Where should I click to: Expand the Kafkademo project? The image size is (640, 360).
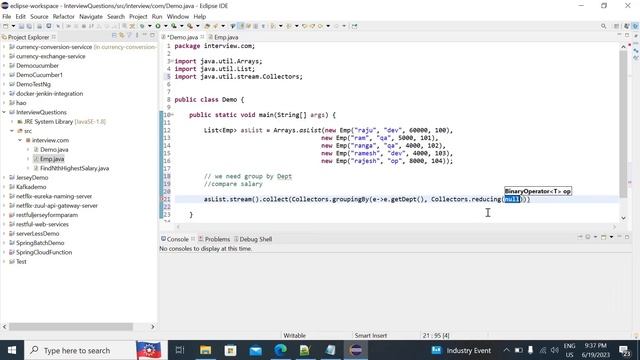point(4,187)
